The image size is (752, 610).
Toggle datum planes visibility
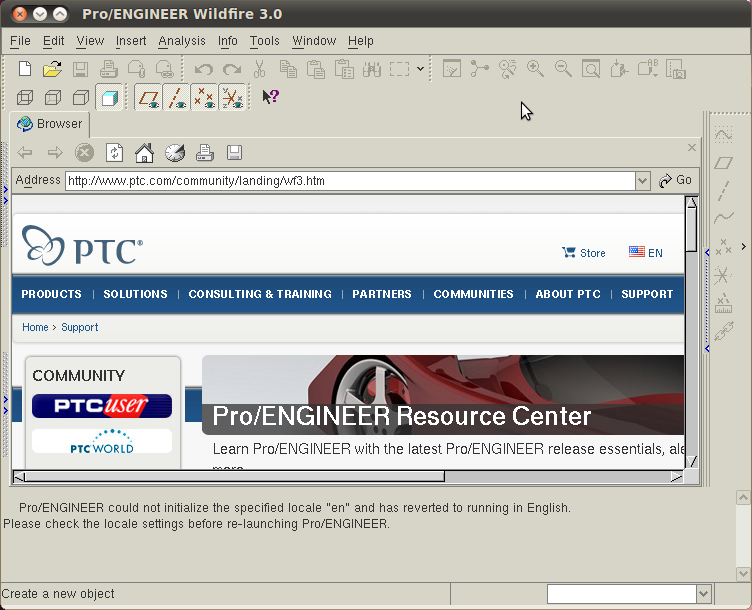pyautogui.click(x=148, y=97)
